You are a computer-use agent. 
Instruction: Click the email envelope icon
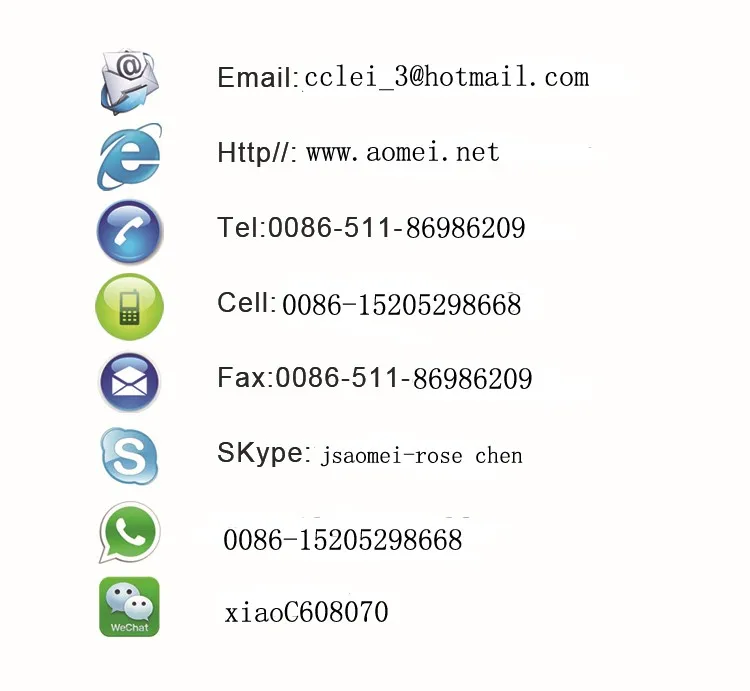coord(130,81)
